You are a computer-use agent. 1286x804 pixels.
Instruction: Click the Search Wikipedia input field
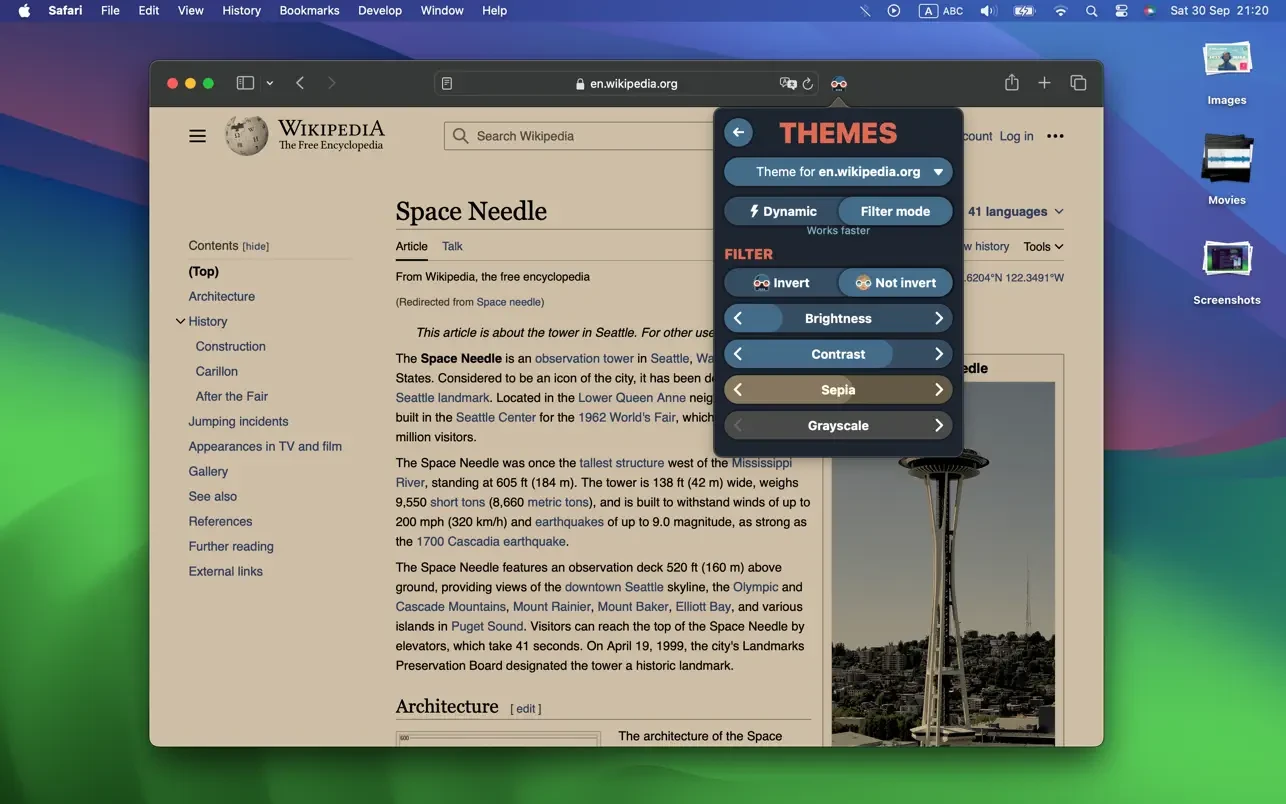point(580,136)
